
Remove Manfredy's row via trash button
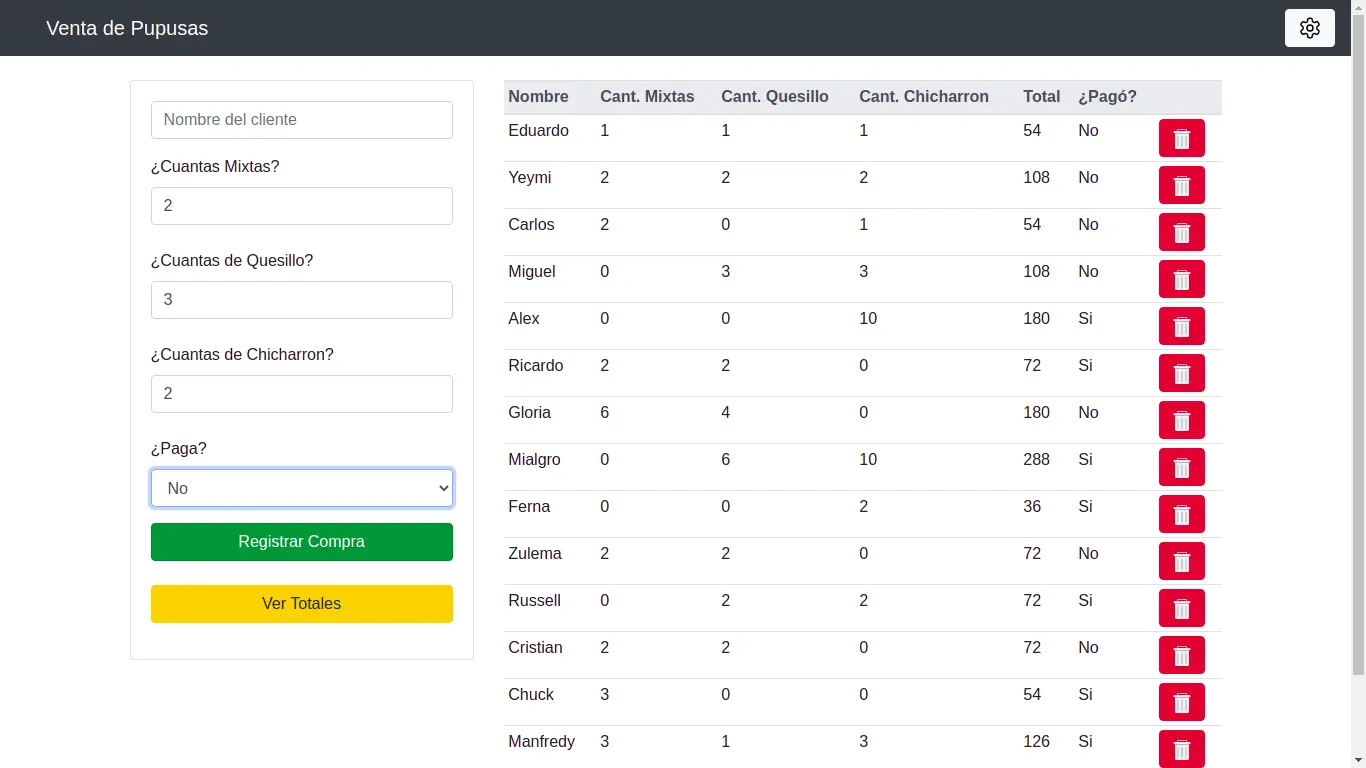pos(1181,749)
